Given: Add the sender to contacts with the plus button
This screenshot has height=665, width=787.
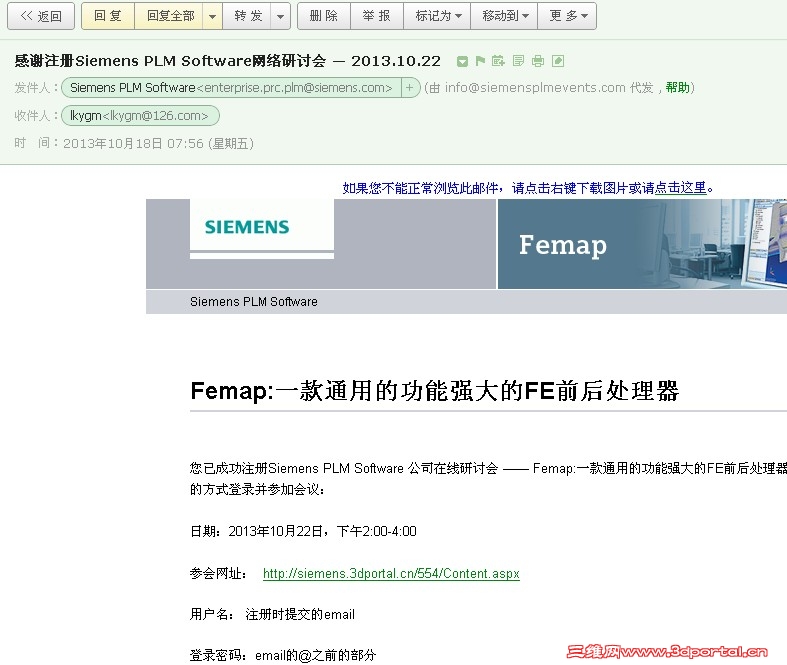Looking at the screenshot, I should coord(410,88).
